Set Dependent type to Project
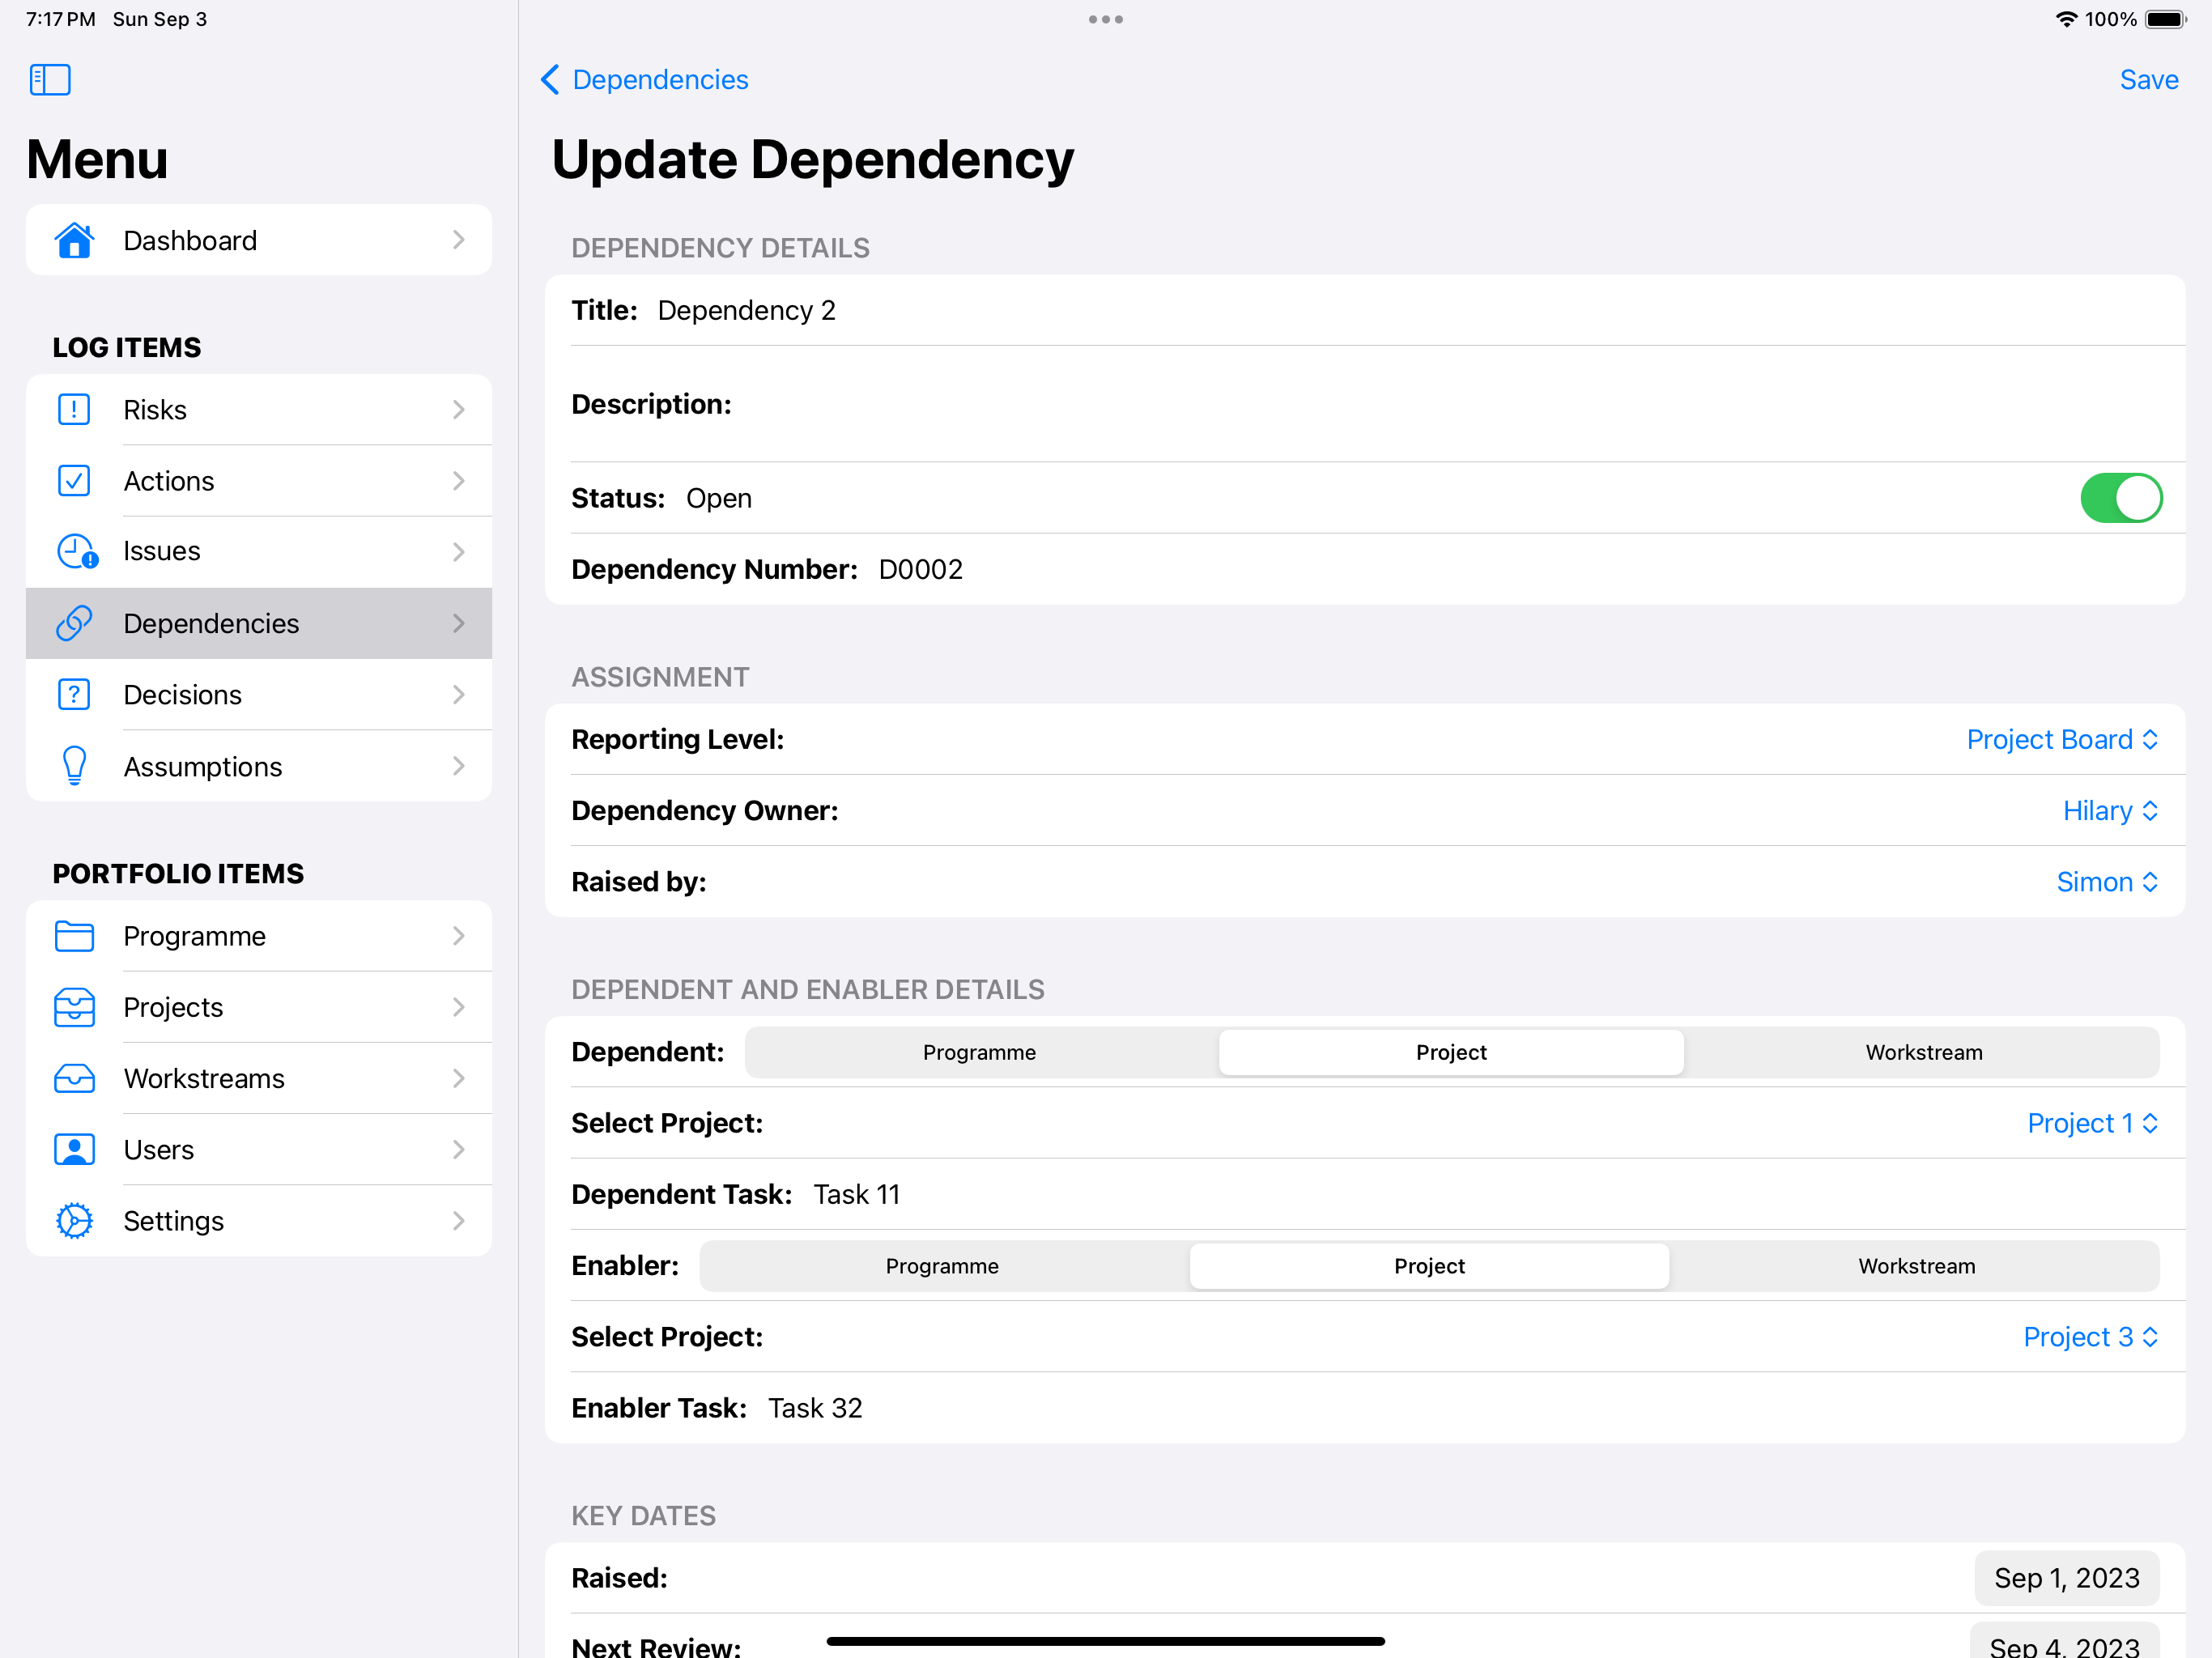Image resolution: width=2212 pixels, height=1658 pixels. click(x=1451, y=1052)
